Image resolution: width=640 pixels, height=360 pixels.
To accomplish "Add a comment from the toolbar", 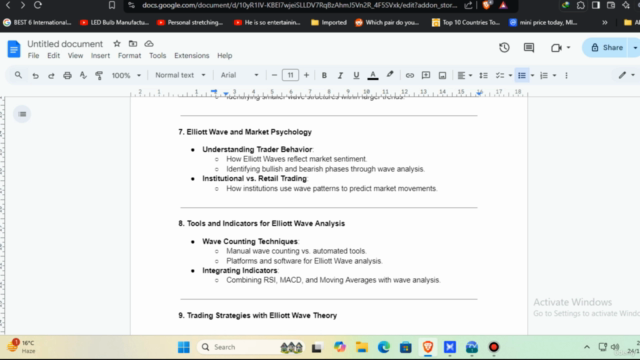I will pyautogui.click(x=426, y=75).
